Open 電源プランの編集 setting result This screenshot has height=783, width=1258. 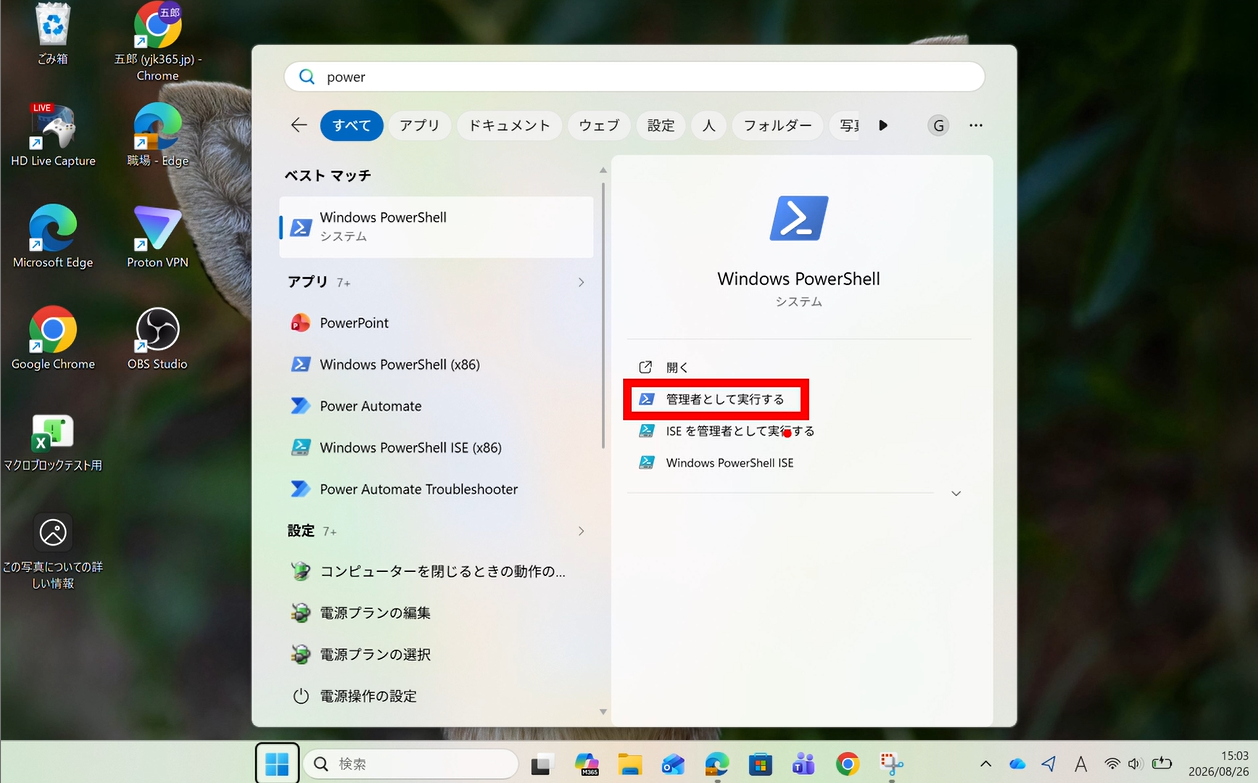coord(437,613)
